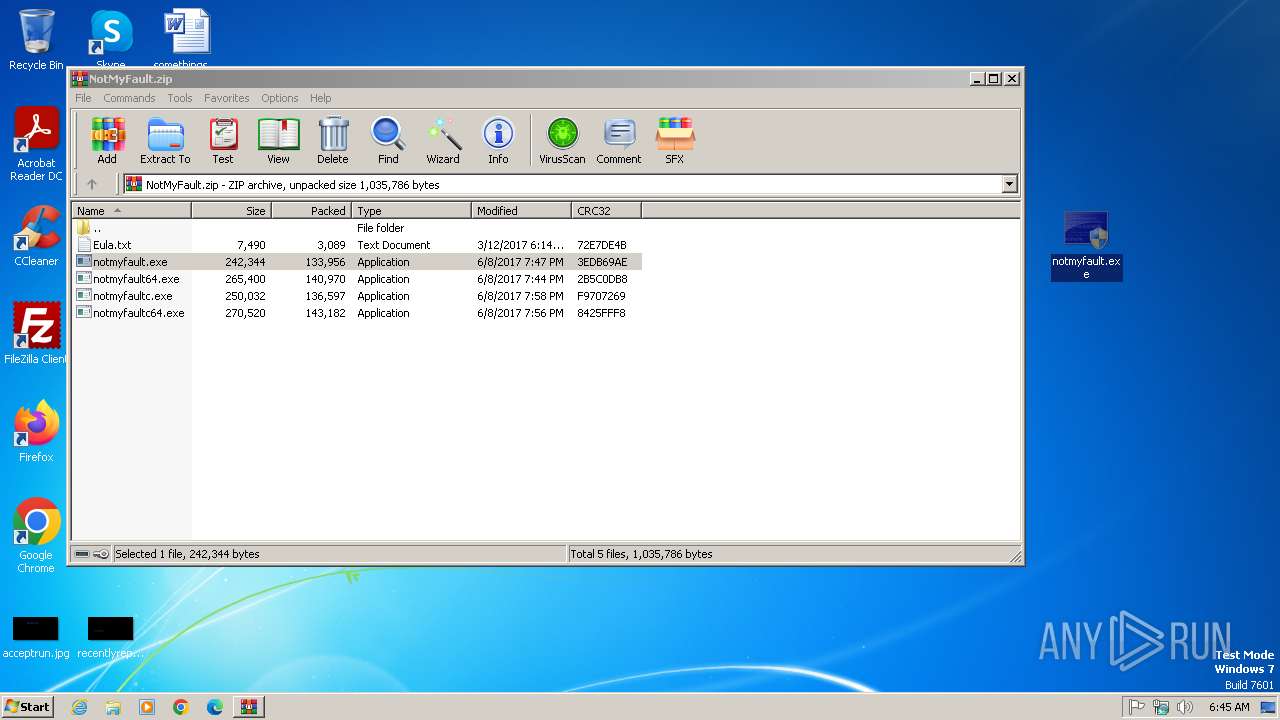This screenshot has height=720, width=1280.
Task: Open the Comment tool
Action: click(x=619, y=140)
